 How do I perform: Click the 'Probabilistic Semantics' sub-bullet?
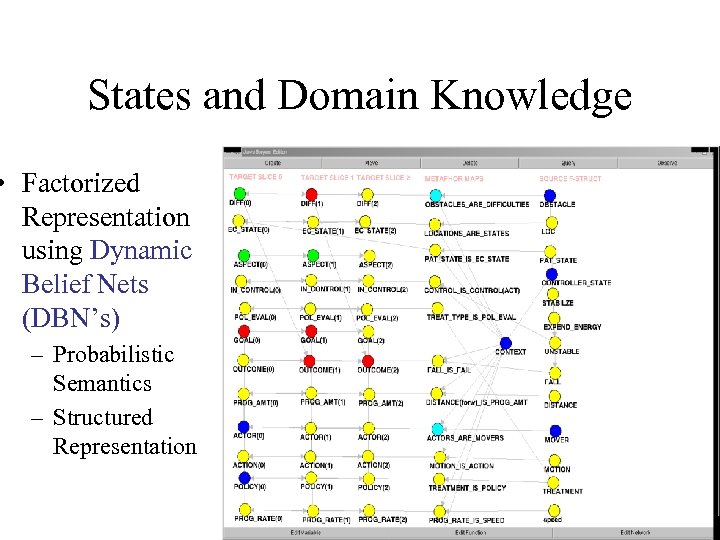(113, 369)
